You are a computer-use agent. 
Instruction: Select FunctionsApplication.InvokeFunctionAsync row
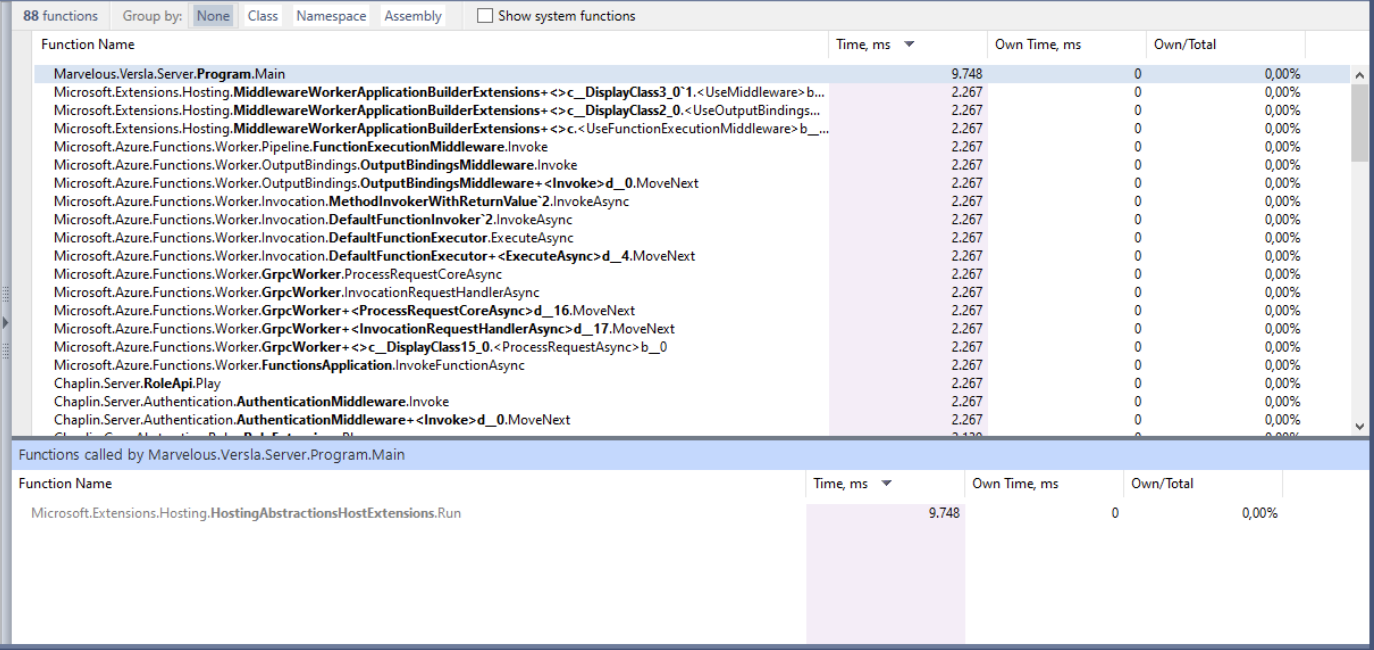tap(692, 365)
